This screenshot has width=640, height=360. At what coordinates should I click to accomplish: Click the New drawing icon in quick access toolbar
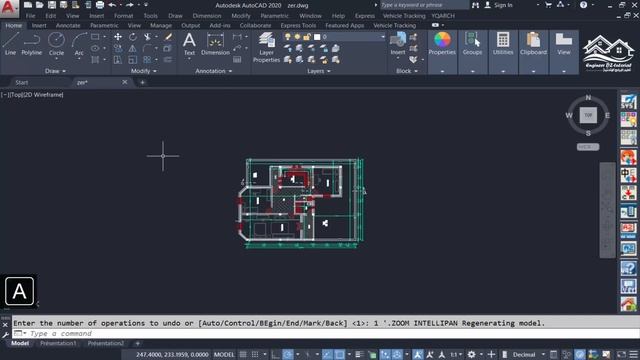[28, 5]
